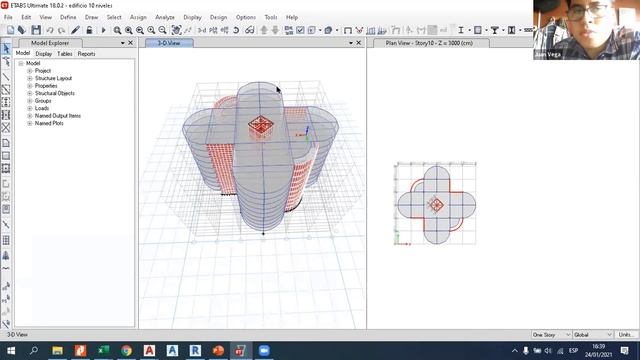
Task: Expand the Groups tree node
Action: coord(30,101)
